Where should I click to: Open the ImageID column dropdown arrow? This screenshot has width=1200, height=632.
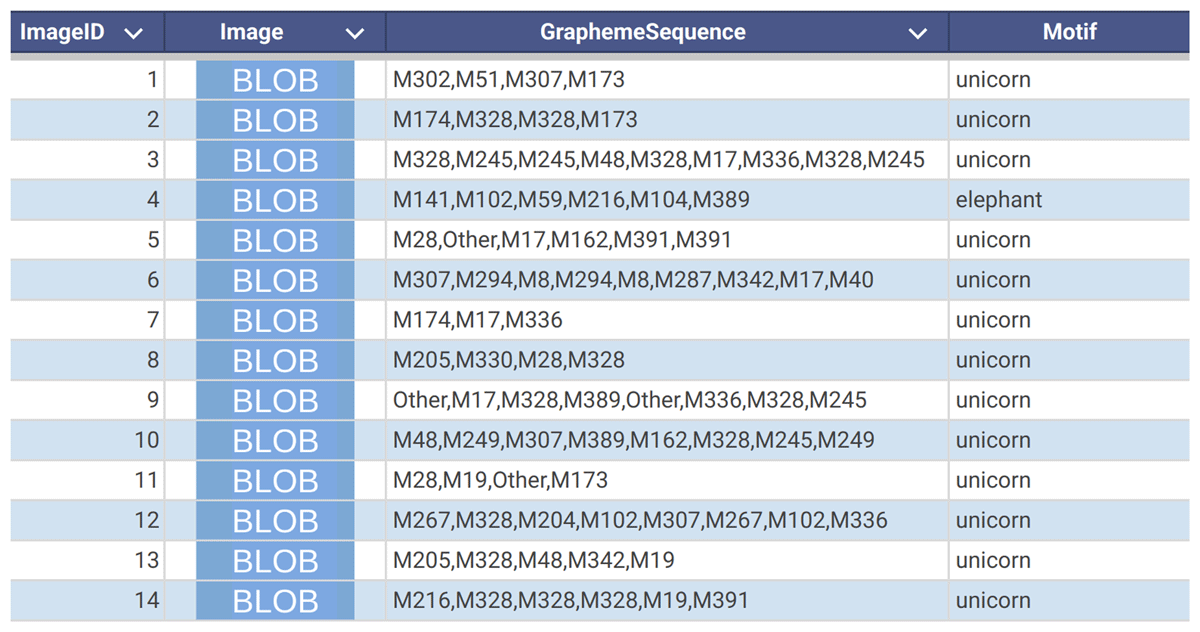(x=133, y=33)
